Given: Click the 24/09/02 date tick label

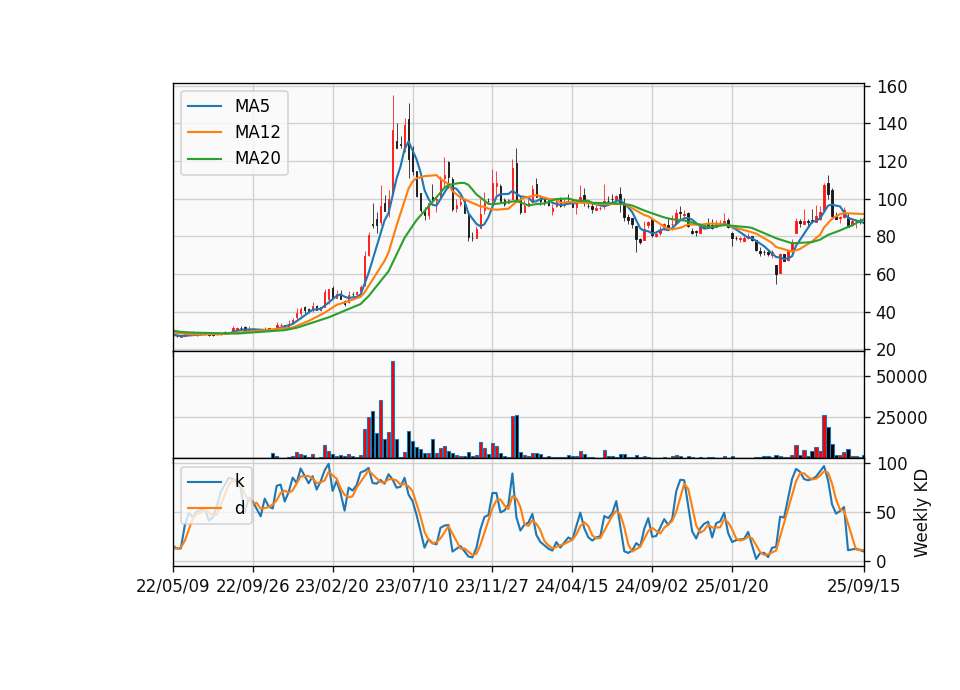Looking at the screenshot, I should [x=651, y=587].
